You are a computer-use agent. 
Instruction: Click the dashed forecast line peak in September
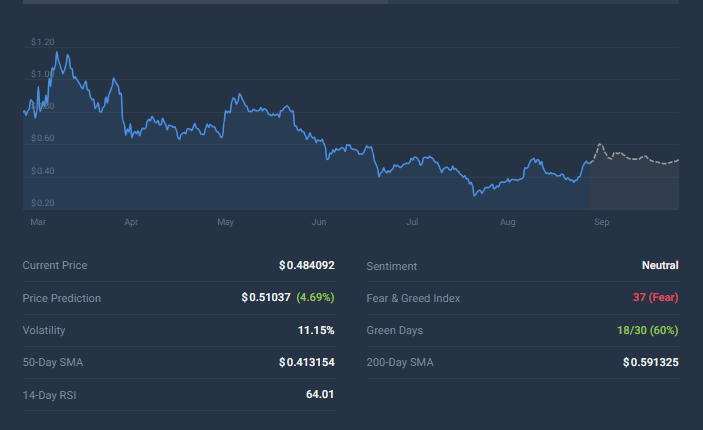pos(600,144)
